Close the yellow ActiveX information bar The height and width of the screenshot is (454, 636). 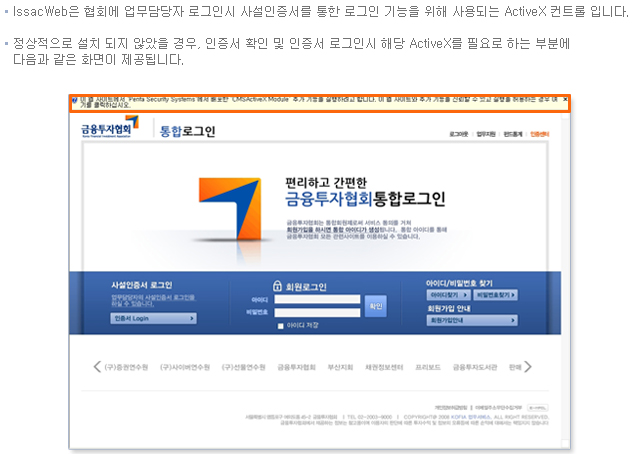pyautogui.click(x=565, y=99)
